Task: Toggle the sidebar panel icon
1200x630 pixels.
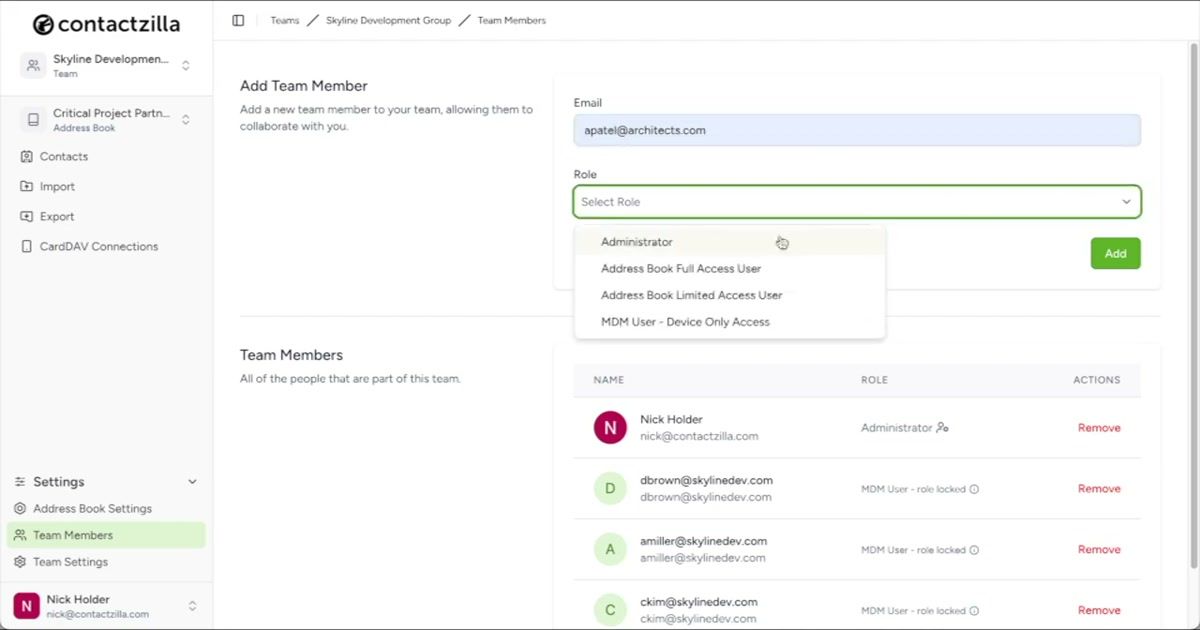Action: 238,20
